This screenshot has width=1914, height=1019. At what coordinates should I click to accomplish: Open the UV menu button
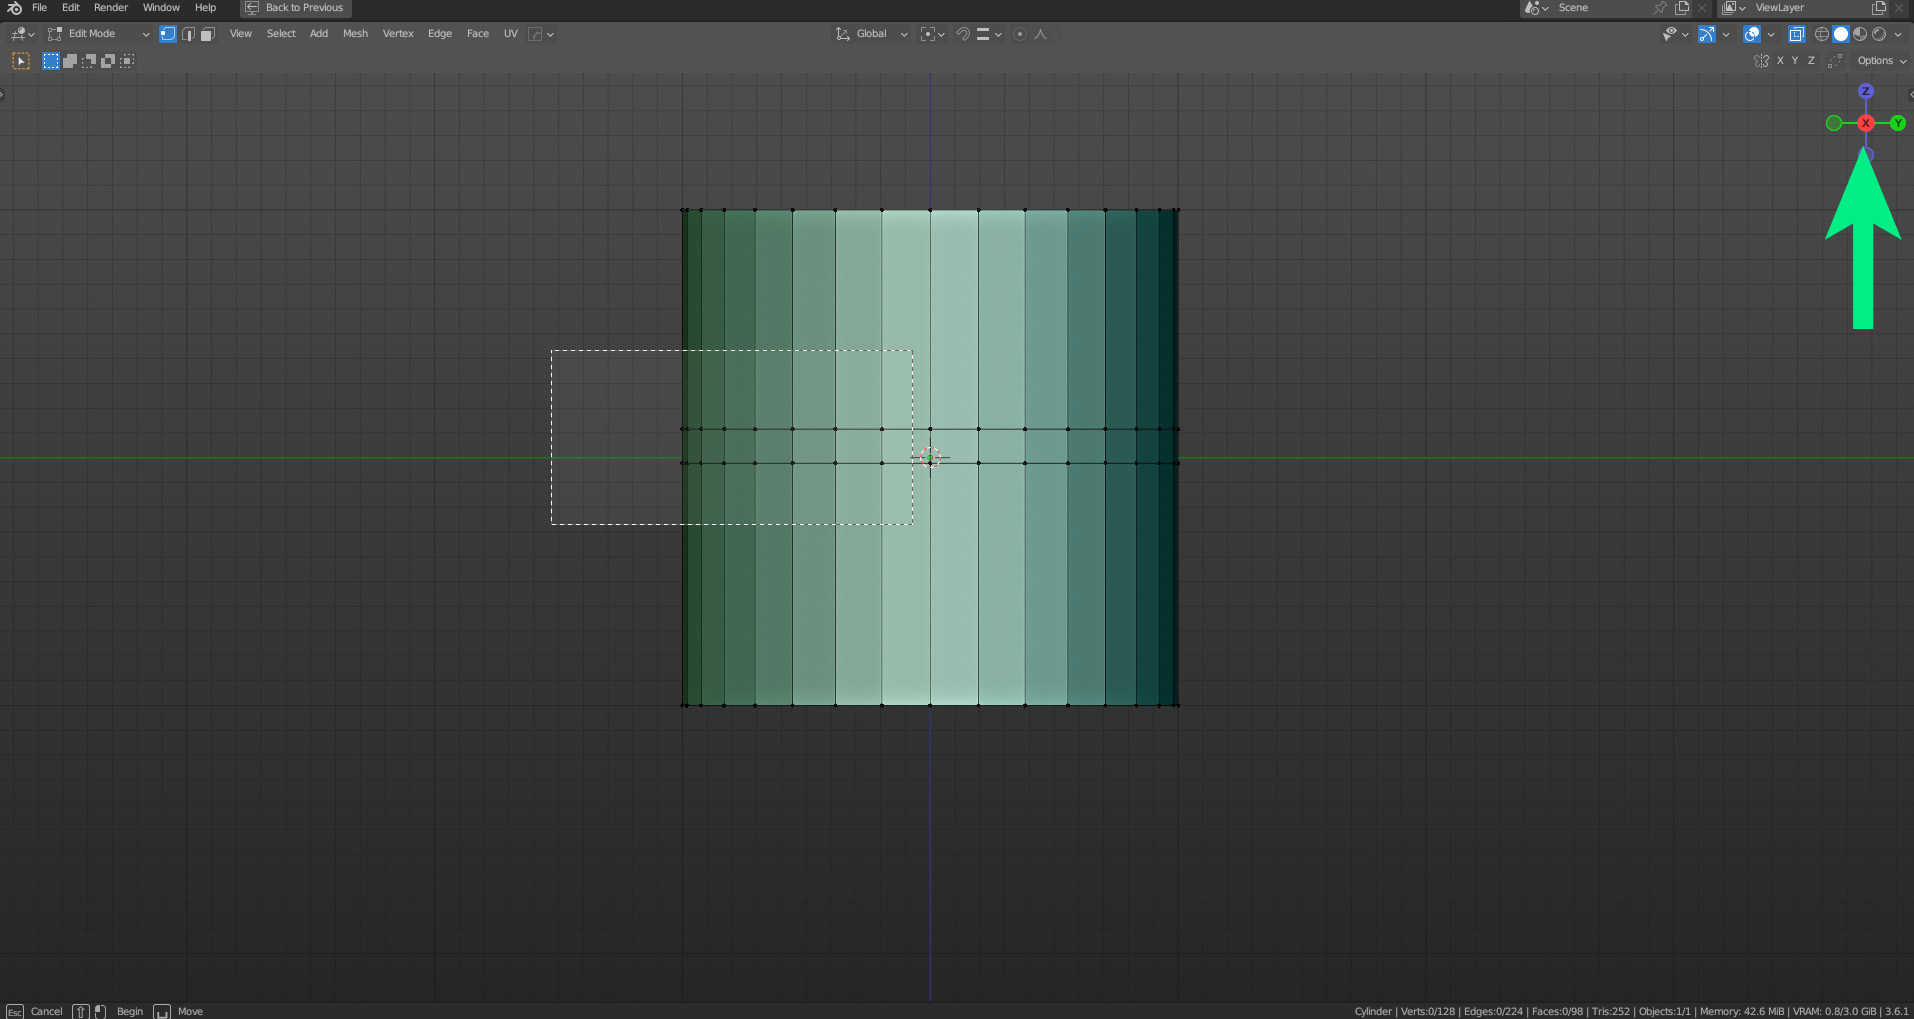(510, 34)
